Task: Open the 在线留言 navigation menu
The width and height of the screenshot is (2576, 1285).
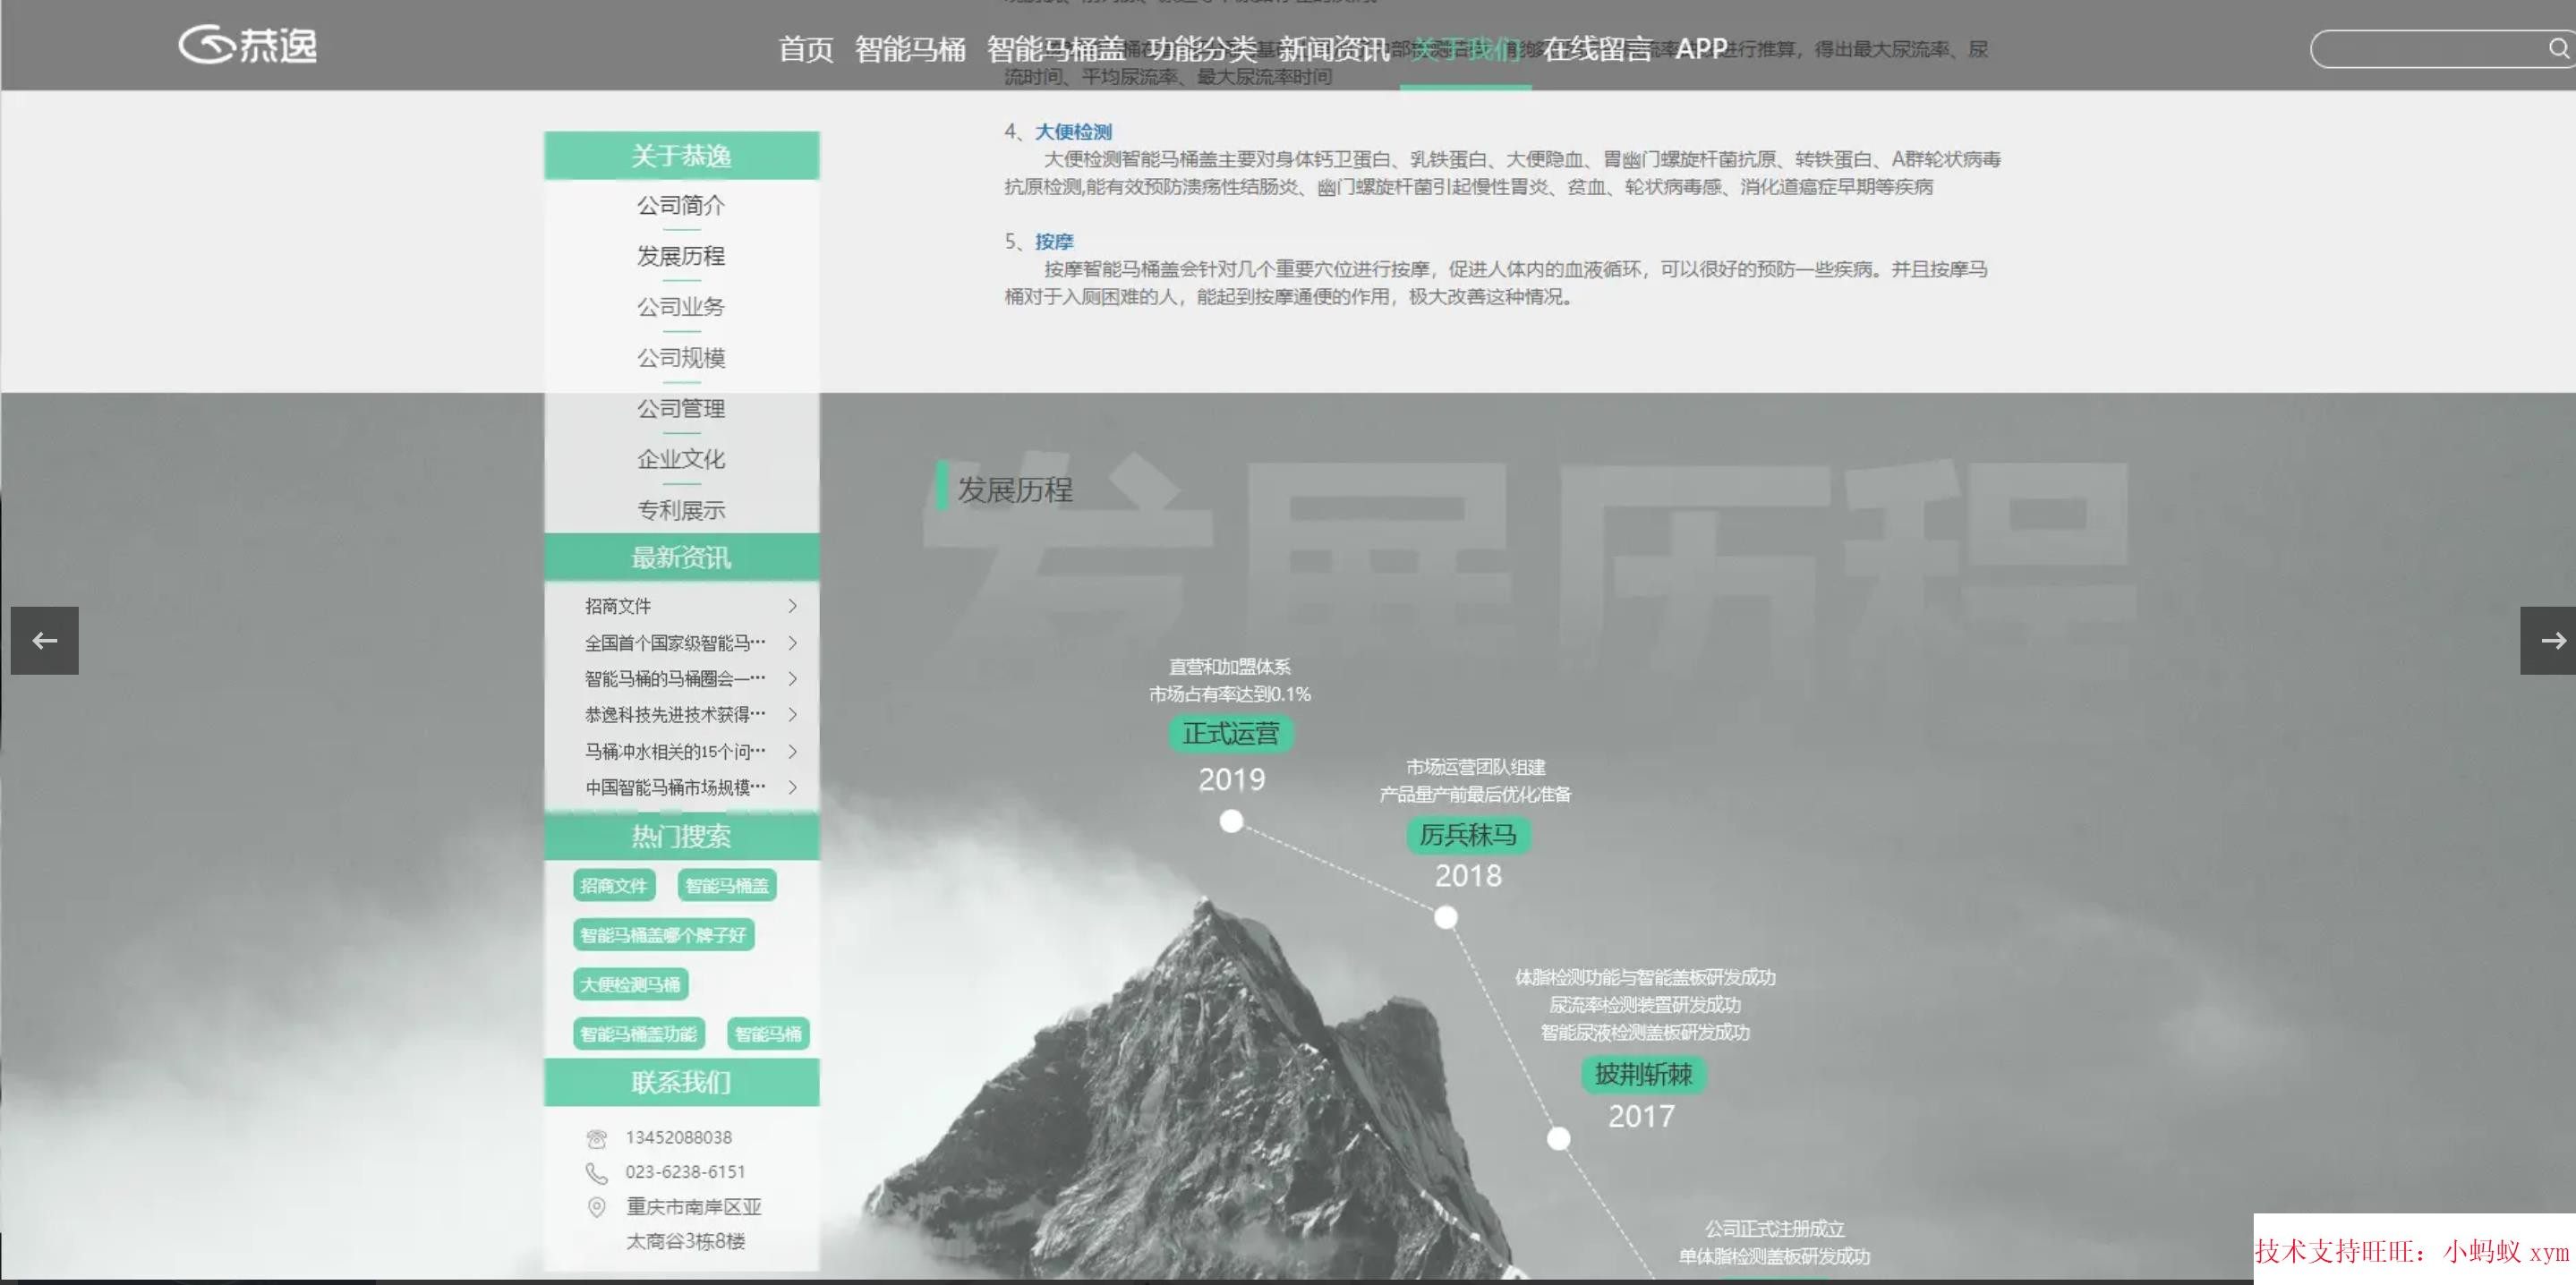Action: 1597,48
